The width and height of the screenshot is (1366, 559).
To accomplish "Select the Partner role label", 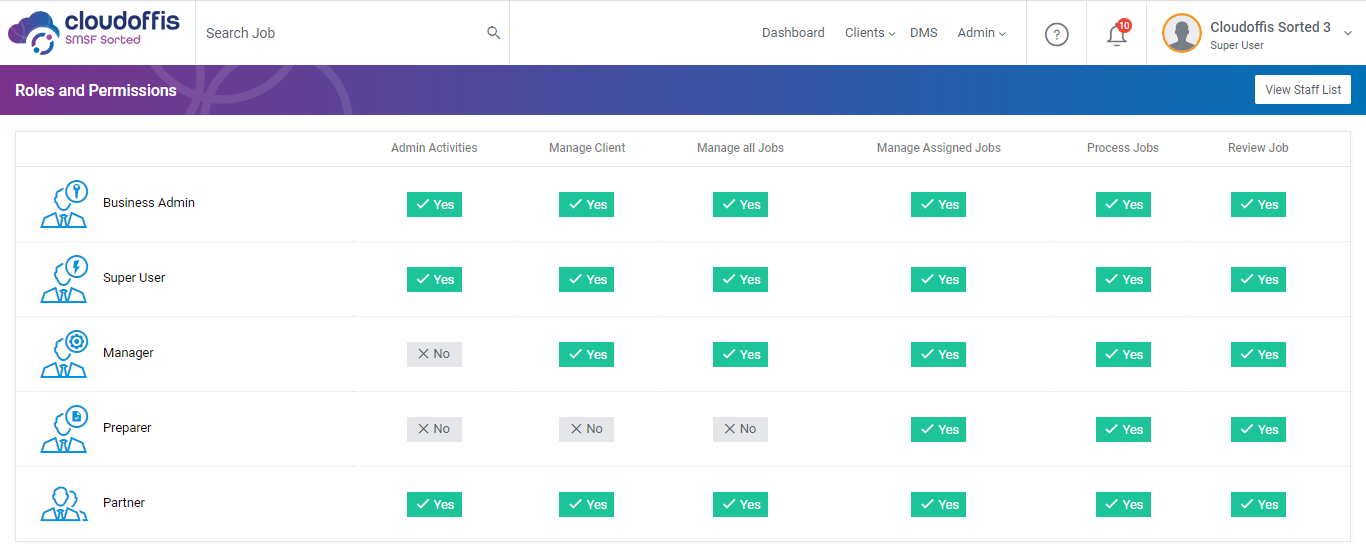I will tap(124, 503).
